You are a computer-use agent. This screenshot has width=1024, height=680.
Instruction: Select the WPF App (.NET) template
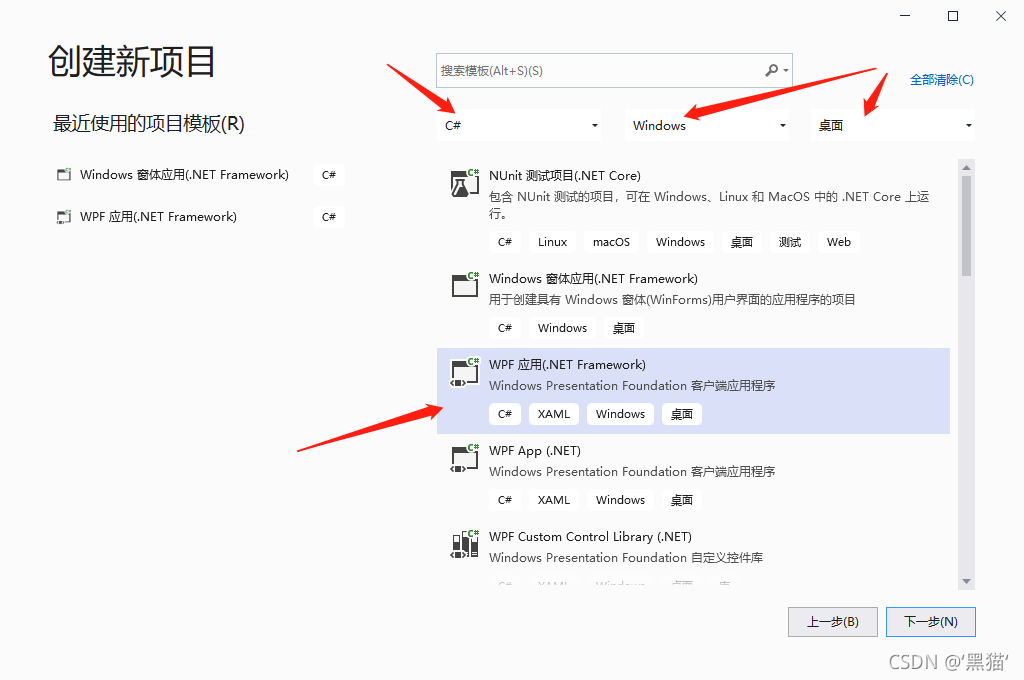coord(693,477)
